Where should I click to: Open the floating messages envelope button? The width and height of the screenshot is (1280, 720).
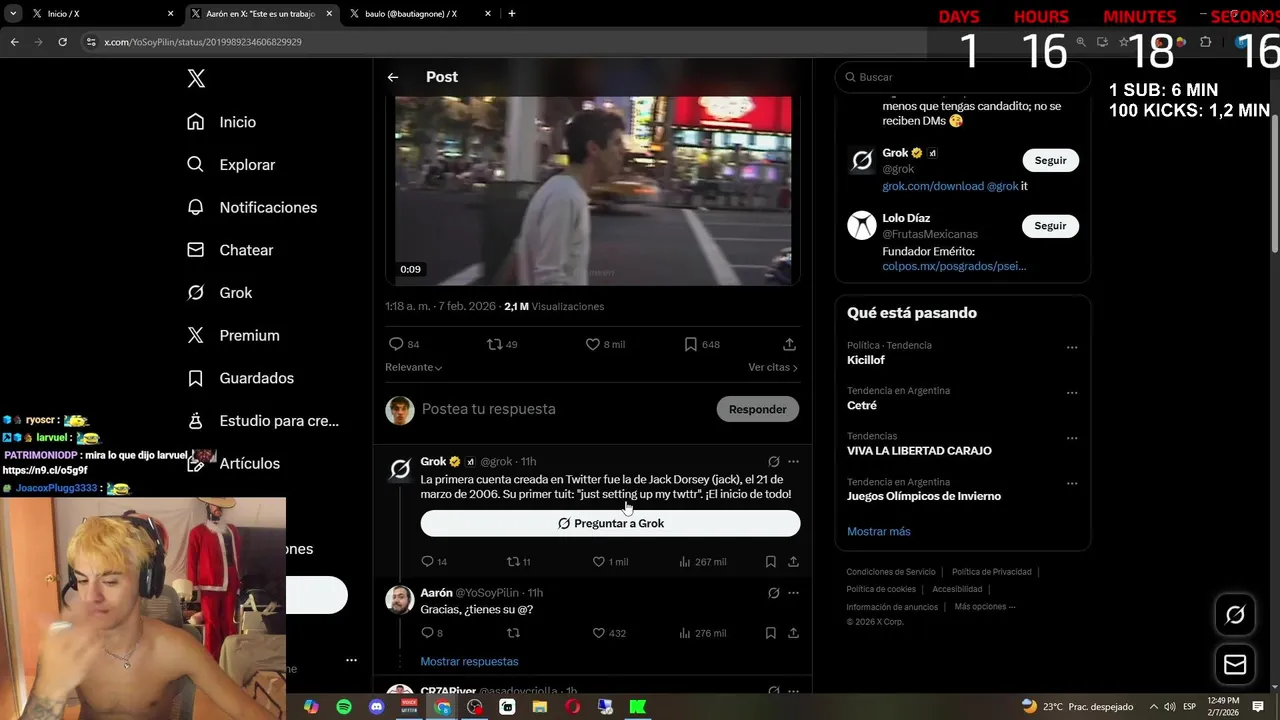tap(1235, 665)
